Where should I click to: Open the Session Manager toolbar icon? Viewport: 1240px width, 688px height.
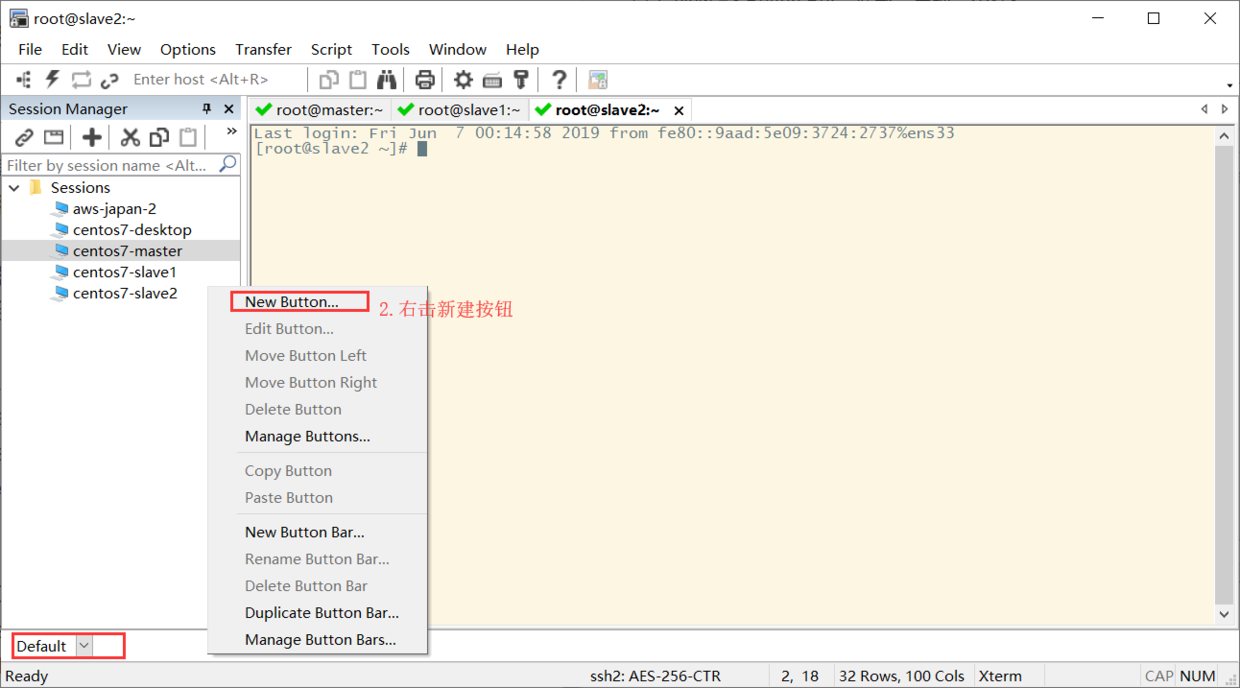coord(24,79)
